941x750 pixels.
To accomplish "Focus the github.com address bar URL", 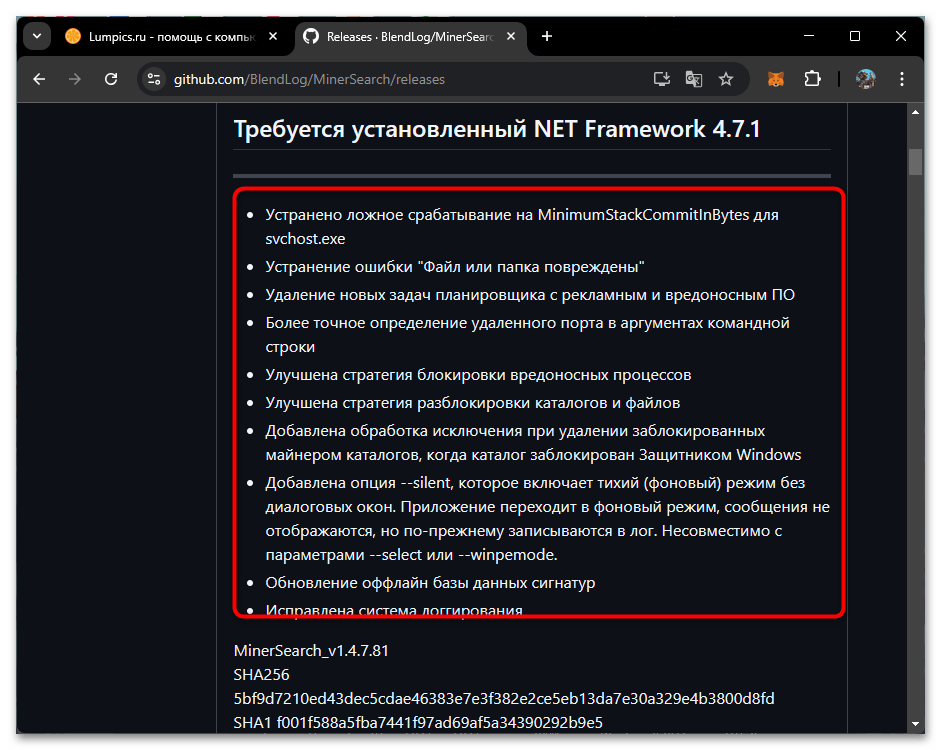I will pos(309,79).
